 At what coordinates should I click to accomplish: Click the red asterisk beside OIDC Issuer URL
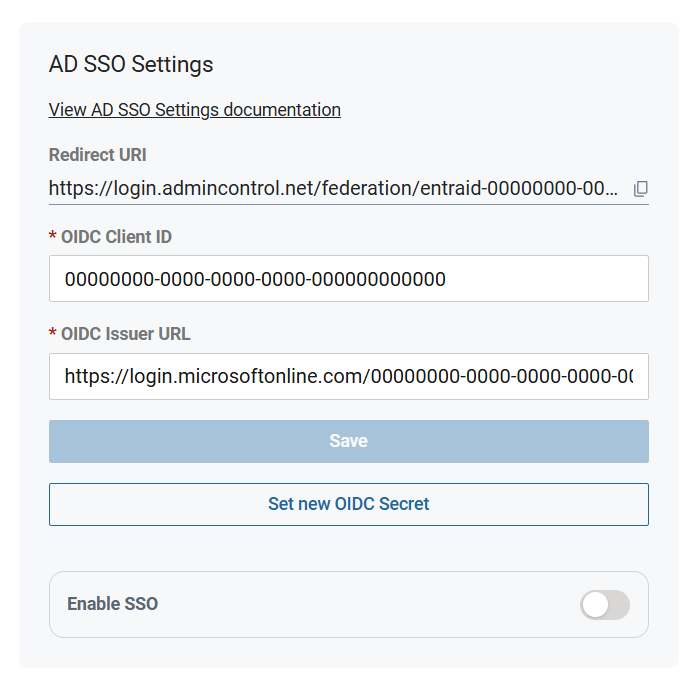coord(52,332)
